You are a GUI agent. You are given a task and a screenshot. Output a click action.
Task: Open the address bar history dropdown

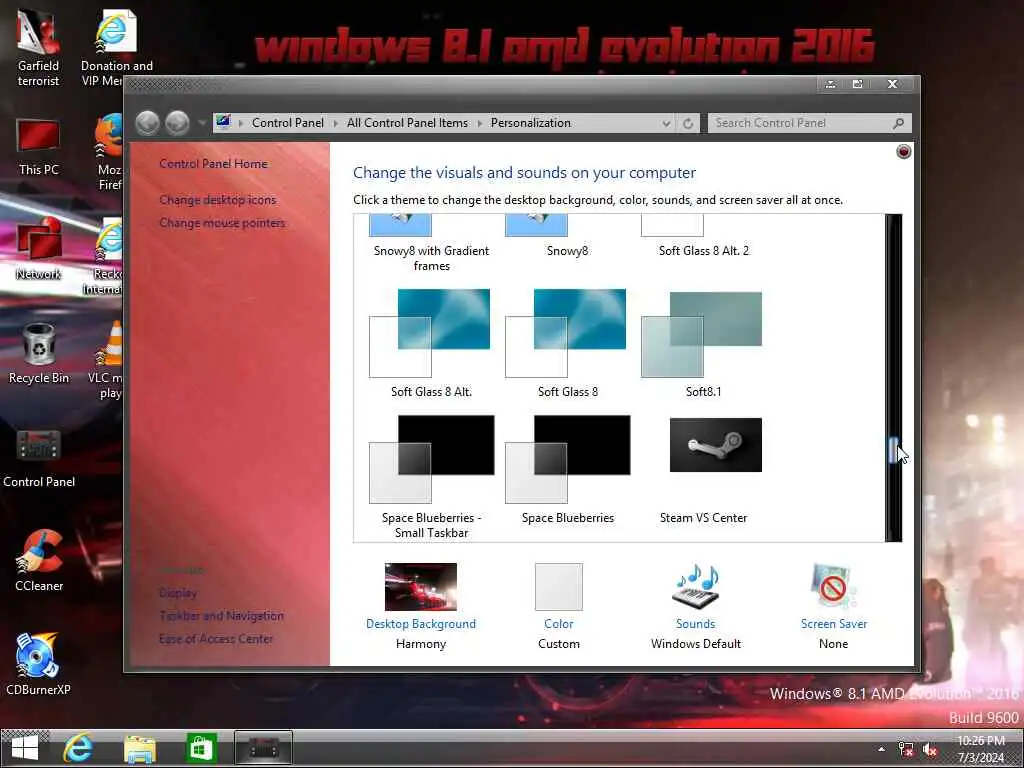[x=666, y=123]
